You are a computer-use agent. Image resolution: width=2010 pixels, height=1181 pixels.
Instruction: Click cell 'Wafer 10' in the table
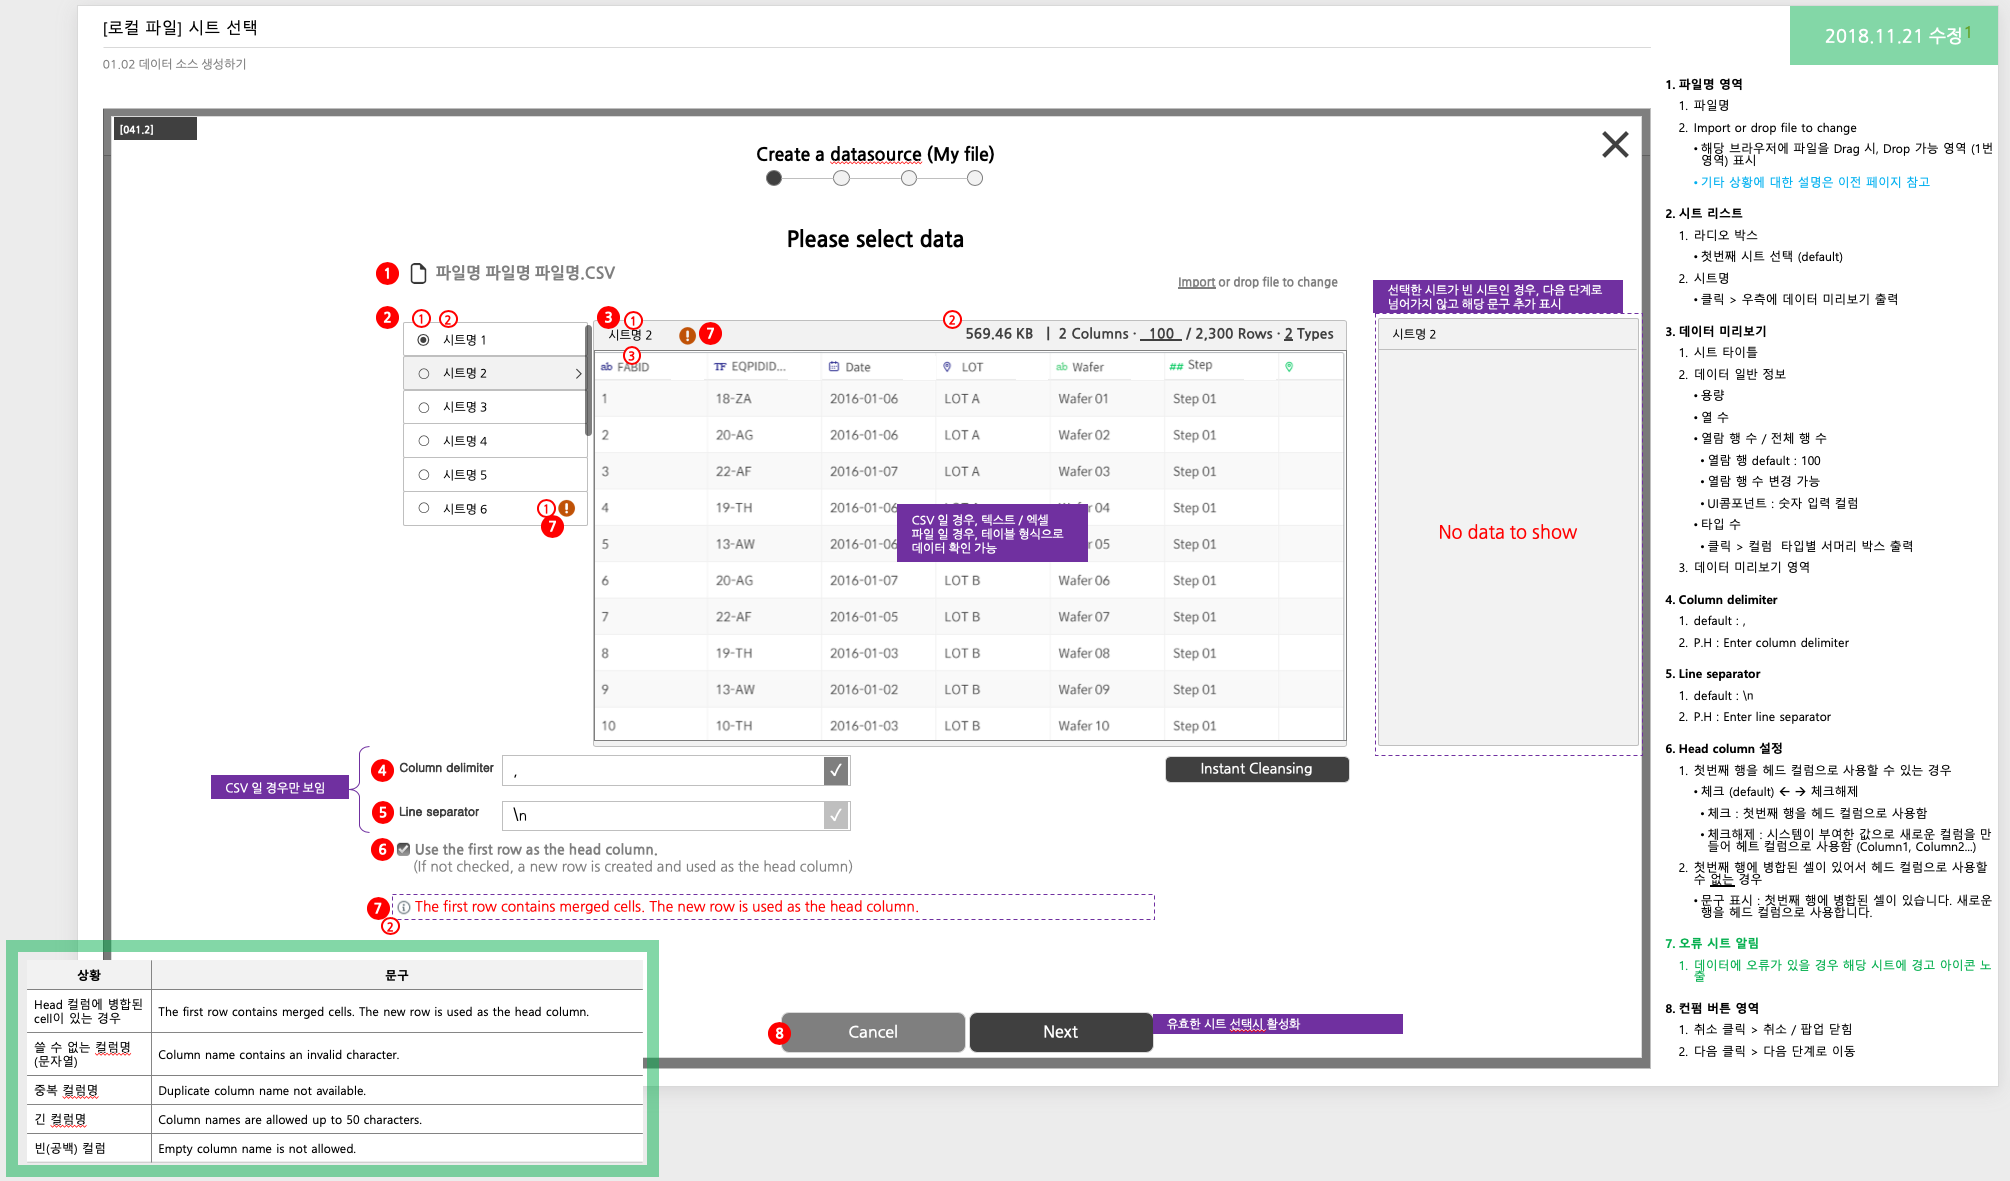1084,726
